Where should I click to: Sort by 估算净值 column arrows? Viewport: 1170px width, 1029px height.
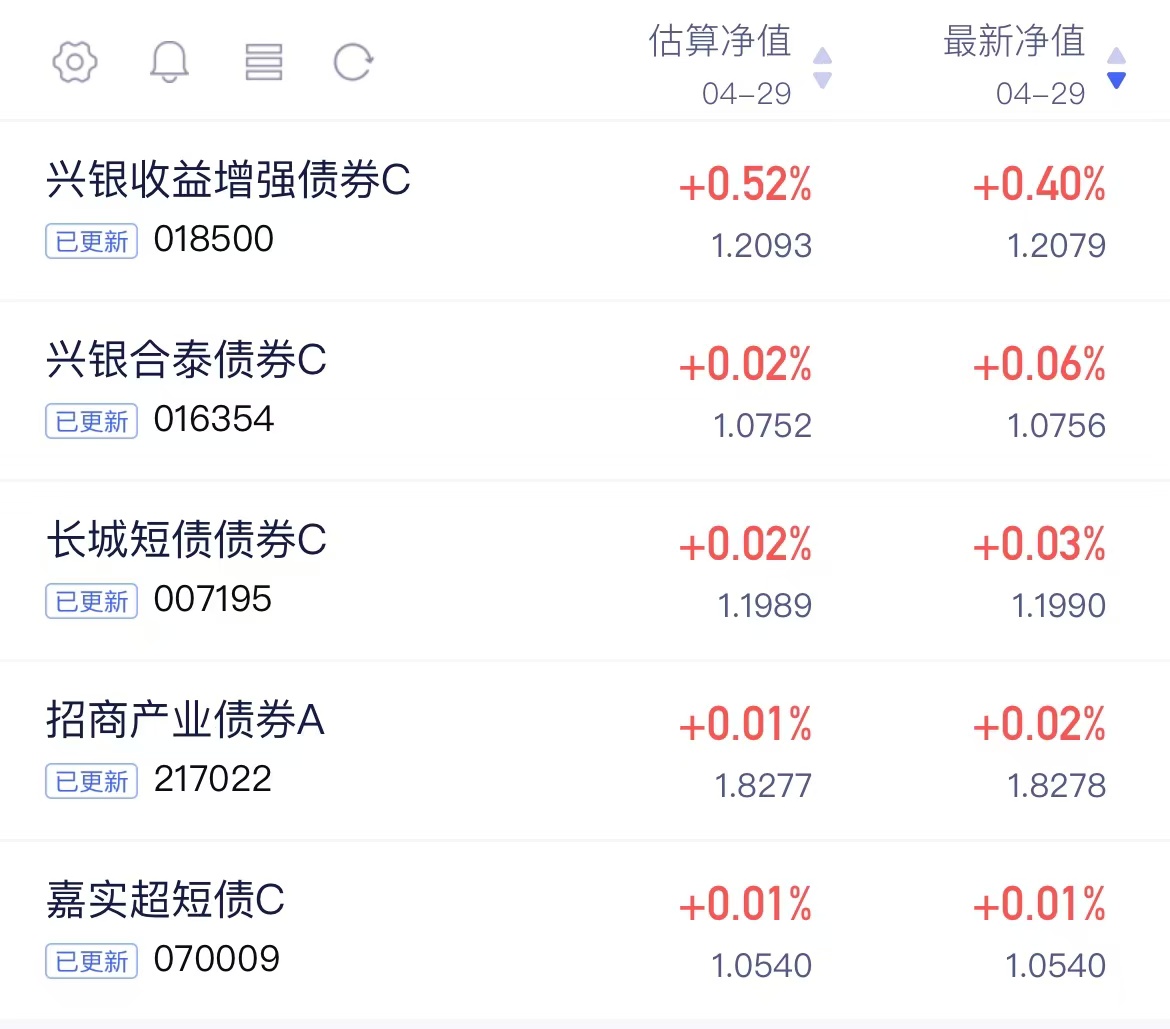(x=822, y=68)
